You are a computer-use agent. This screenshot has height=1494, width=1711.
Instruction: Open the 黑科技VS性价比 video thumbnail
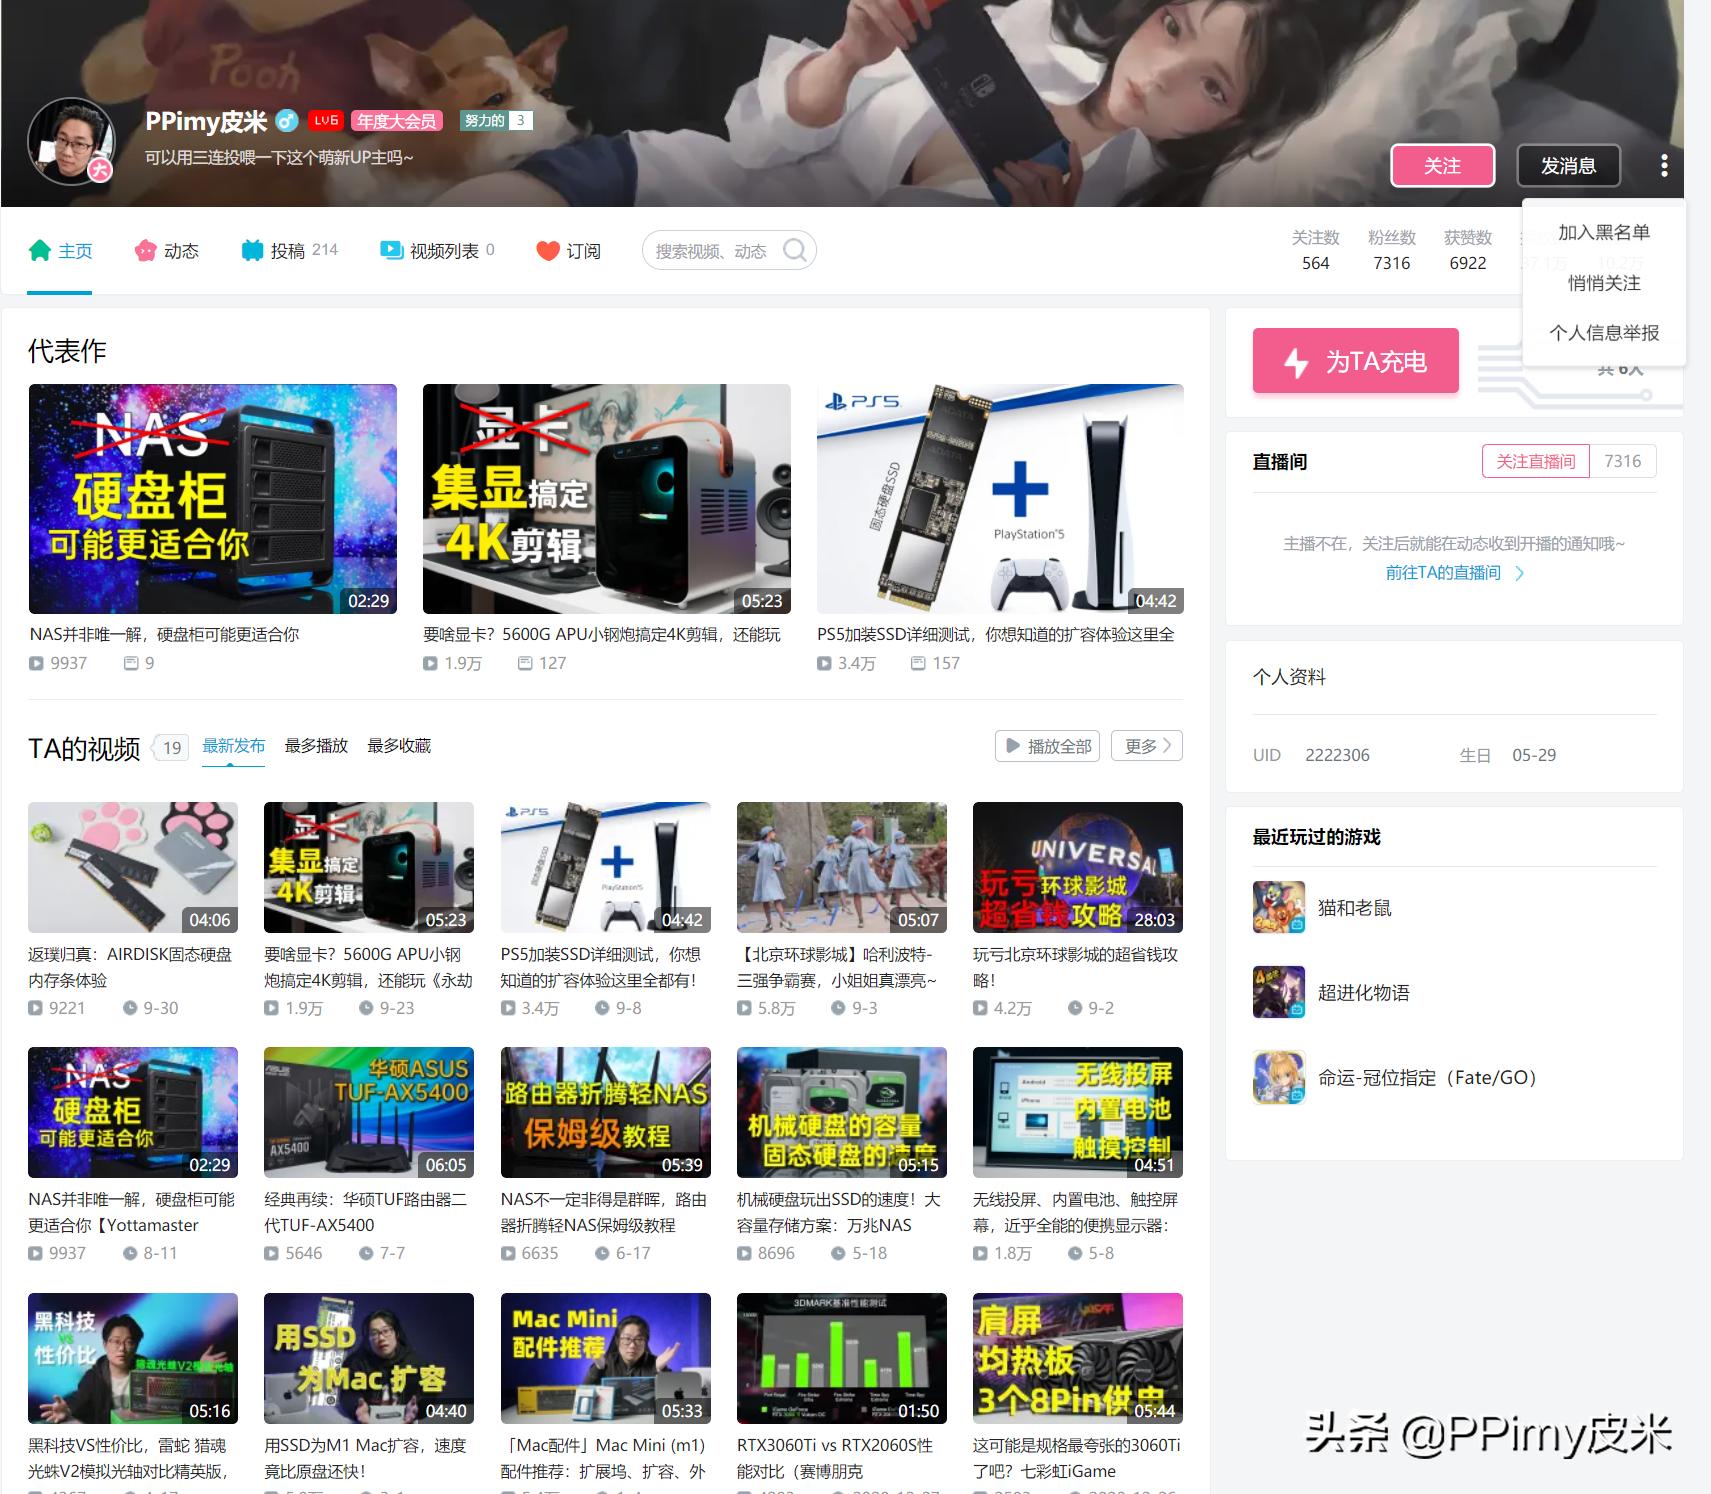[x=133, y=1359]
